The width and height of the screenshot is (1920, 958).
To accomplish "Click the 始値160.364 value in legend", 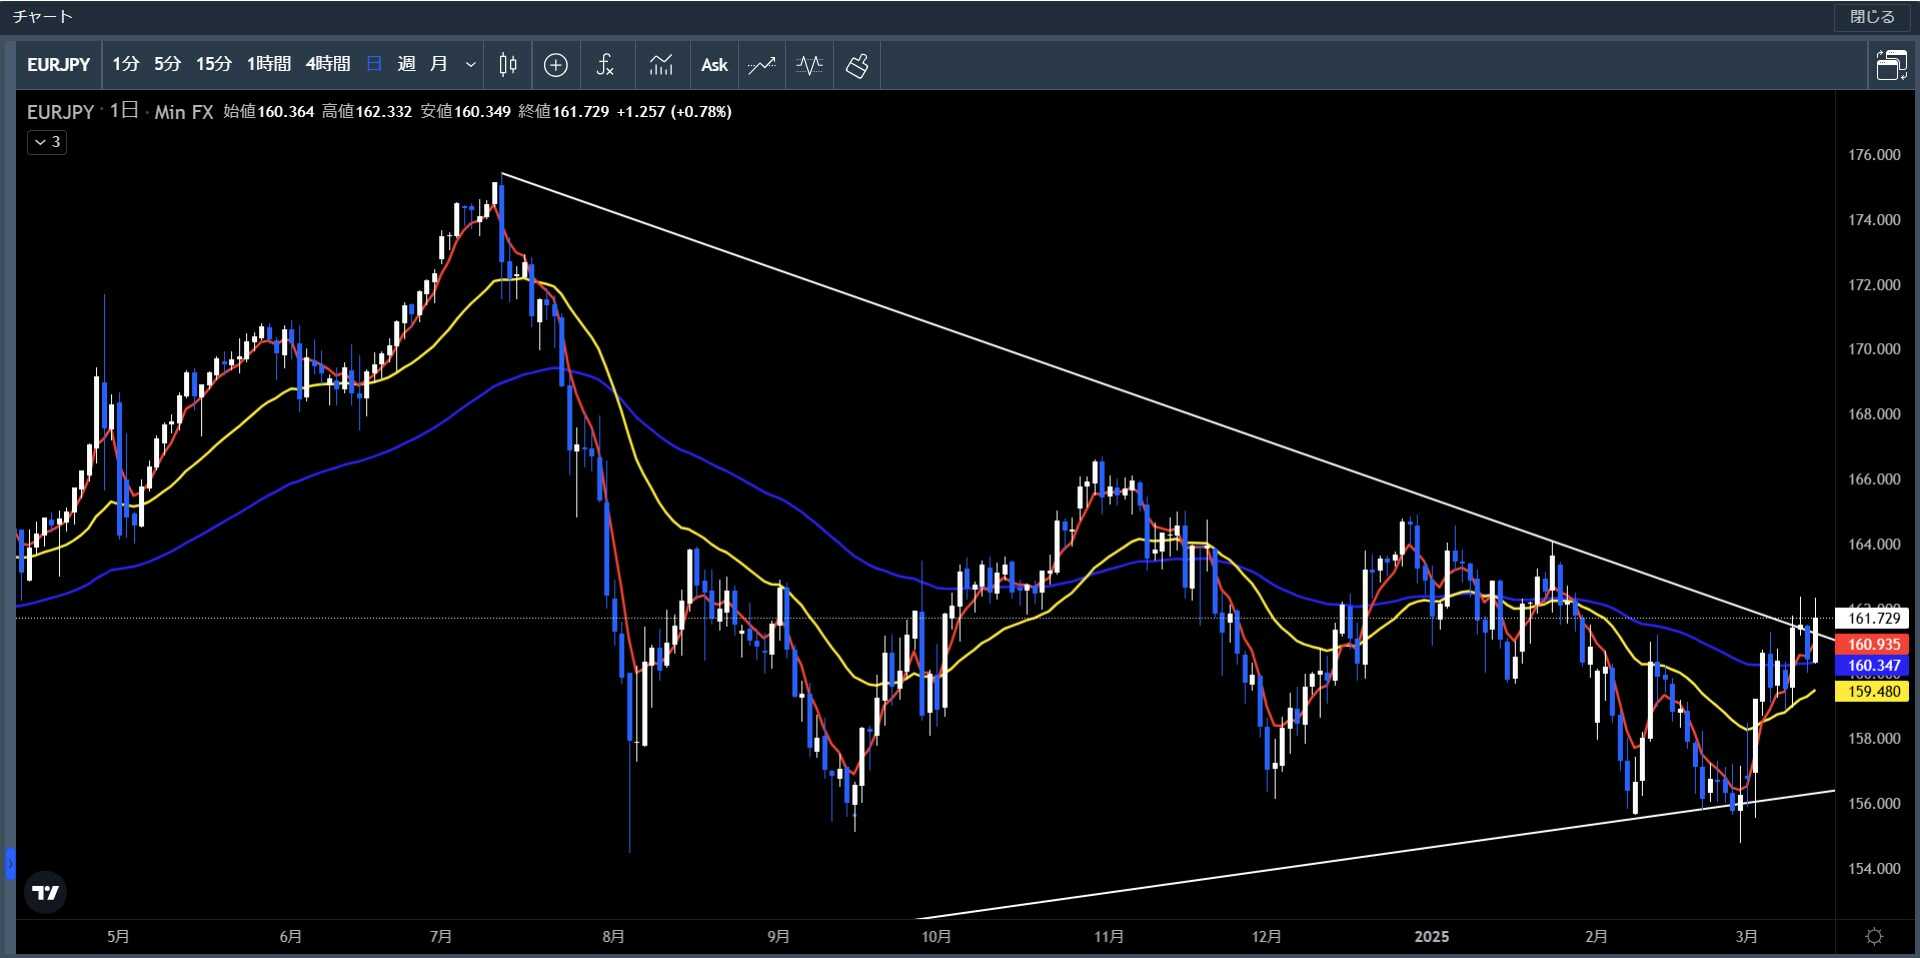I will tap(269, 112).
